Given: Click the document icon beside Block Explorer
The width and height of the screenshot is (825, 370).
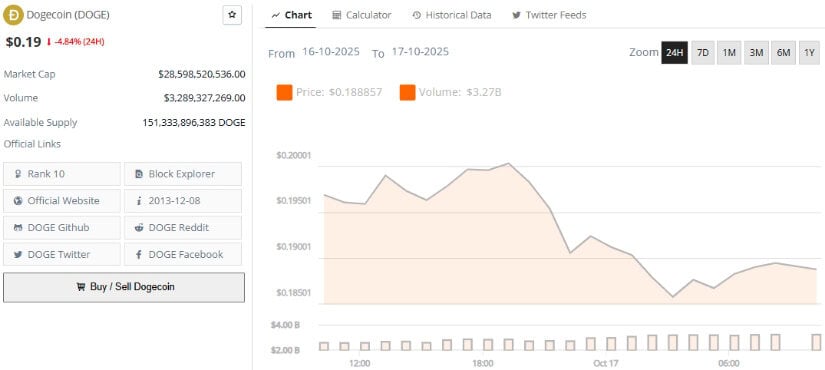Looking at the screenshot, I should tap(139, 174).
